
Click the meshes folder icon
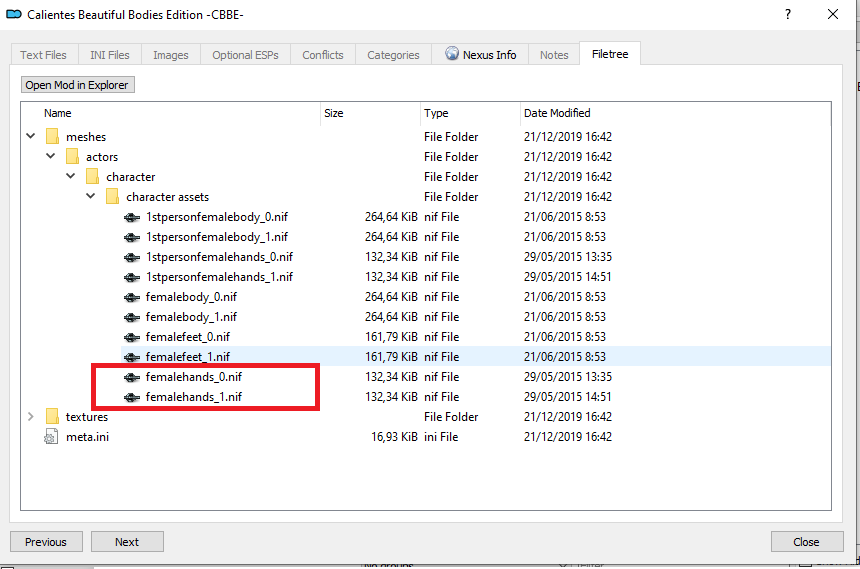point(52,136)
